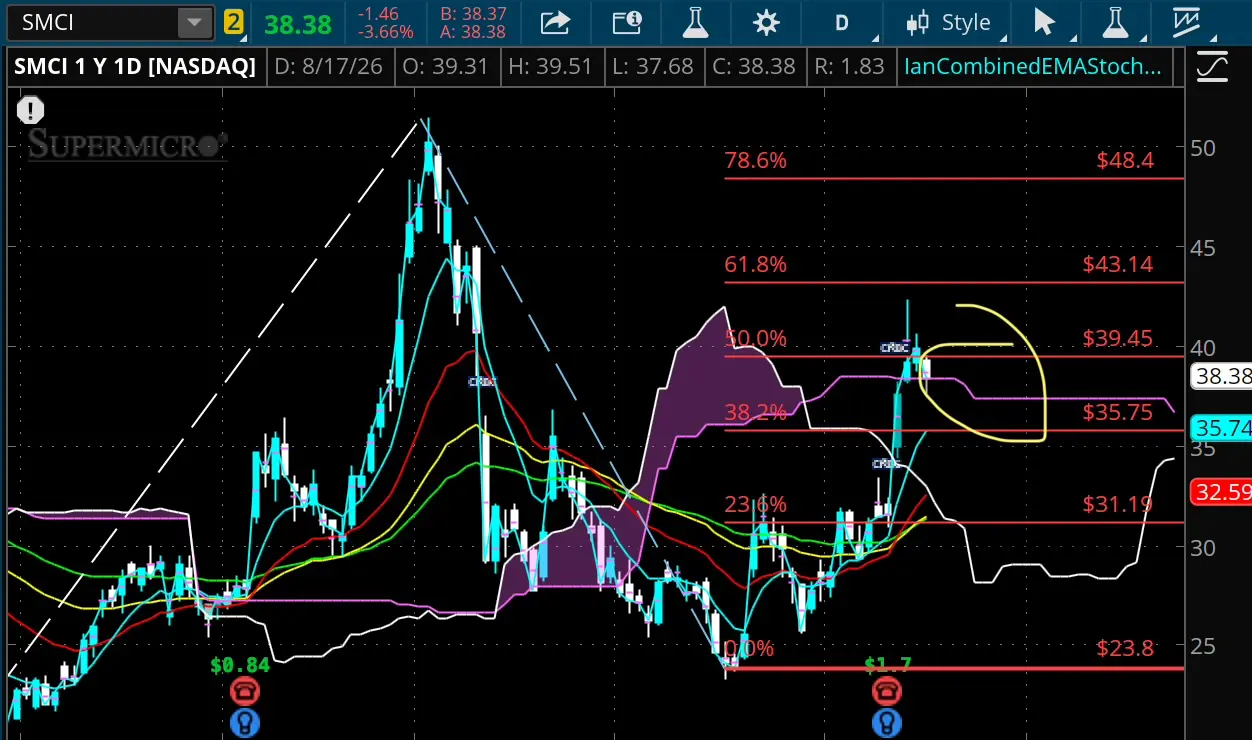1252x740 pixels.
Task: Click the $48.4 Fibonacci price label
Action: 1125,161
